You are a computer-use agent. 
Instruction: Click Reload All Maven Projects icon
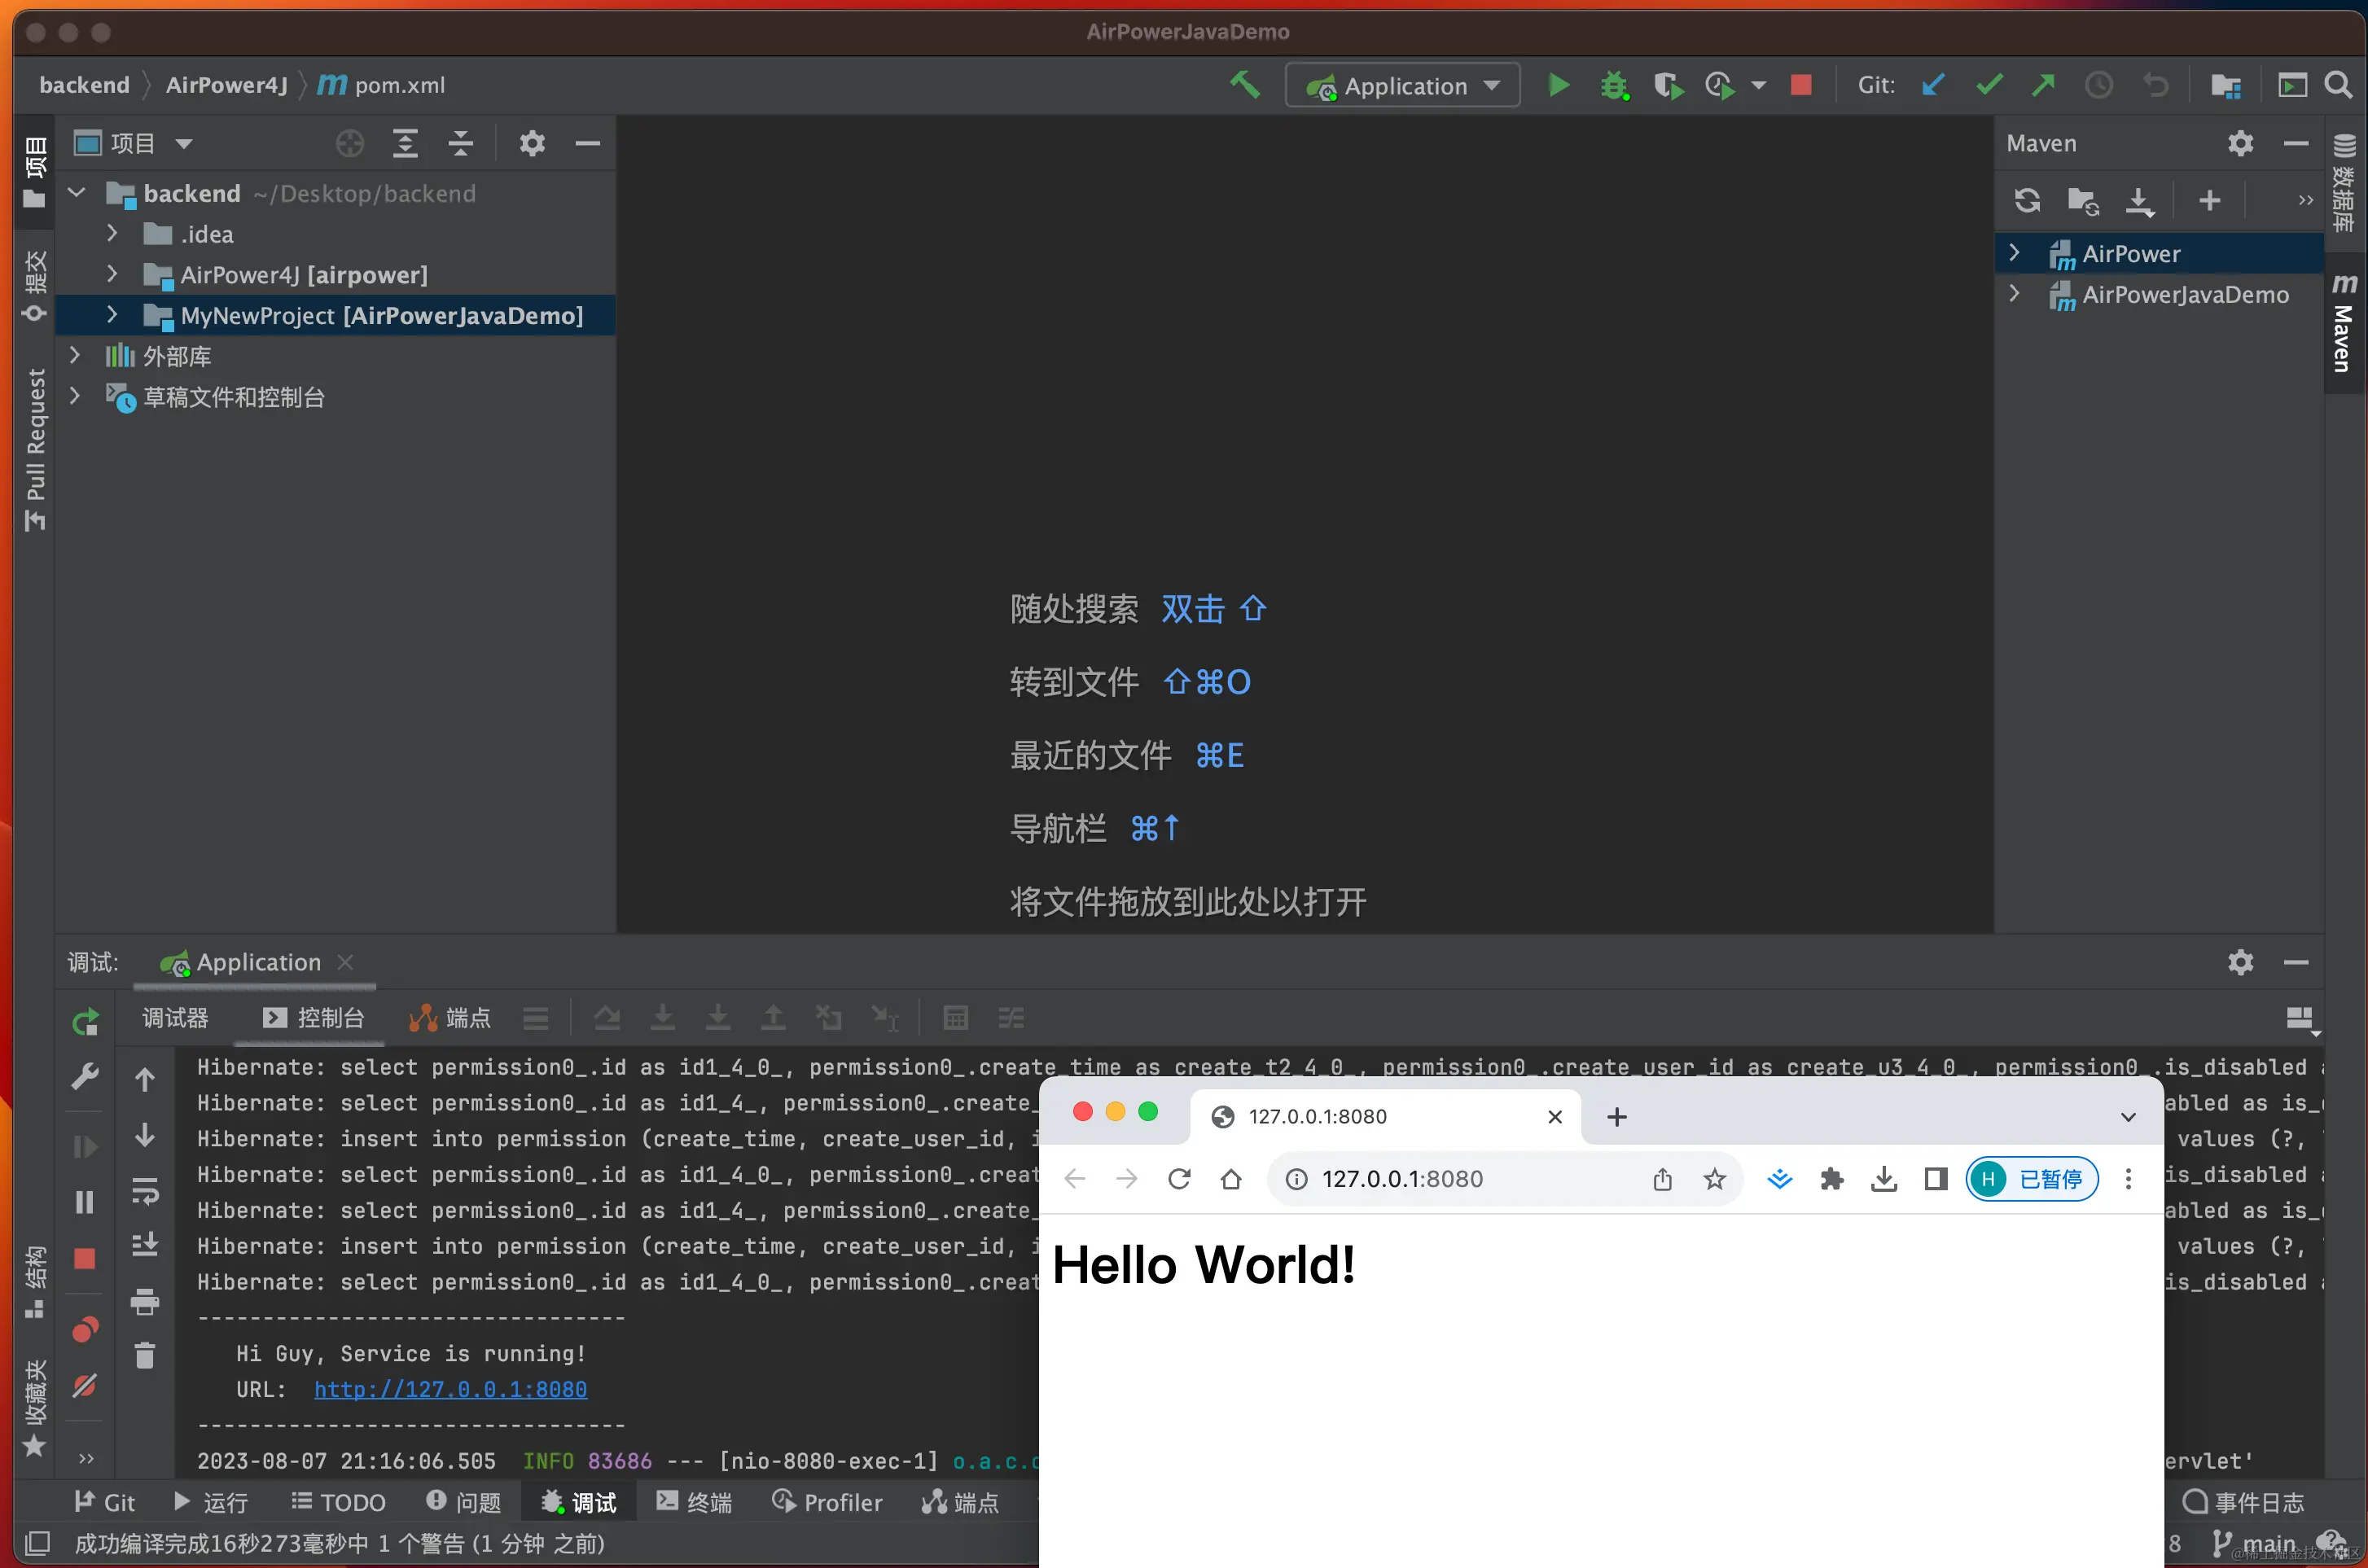(x=2026, y=201)
